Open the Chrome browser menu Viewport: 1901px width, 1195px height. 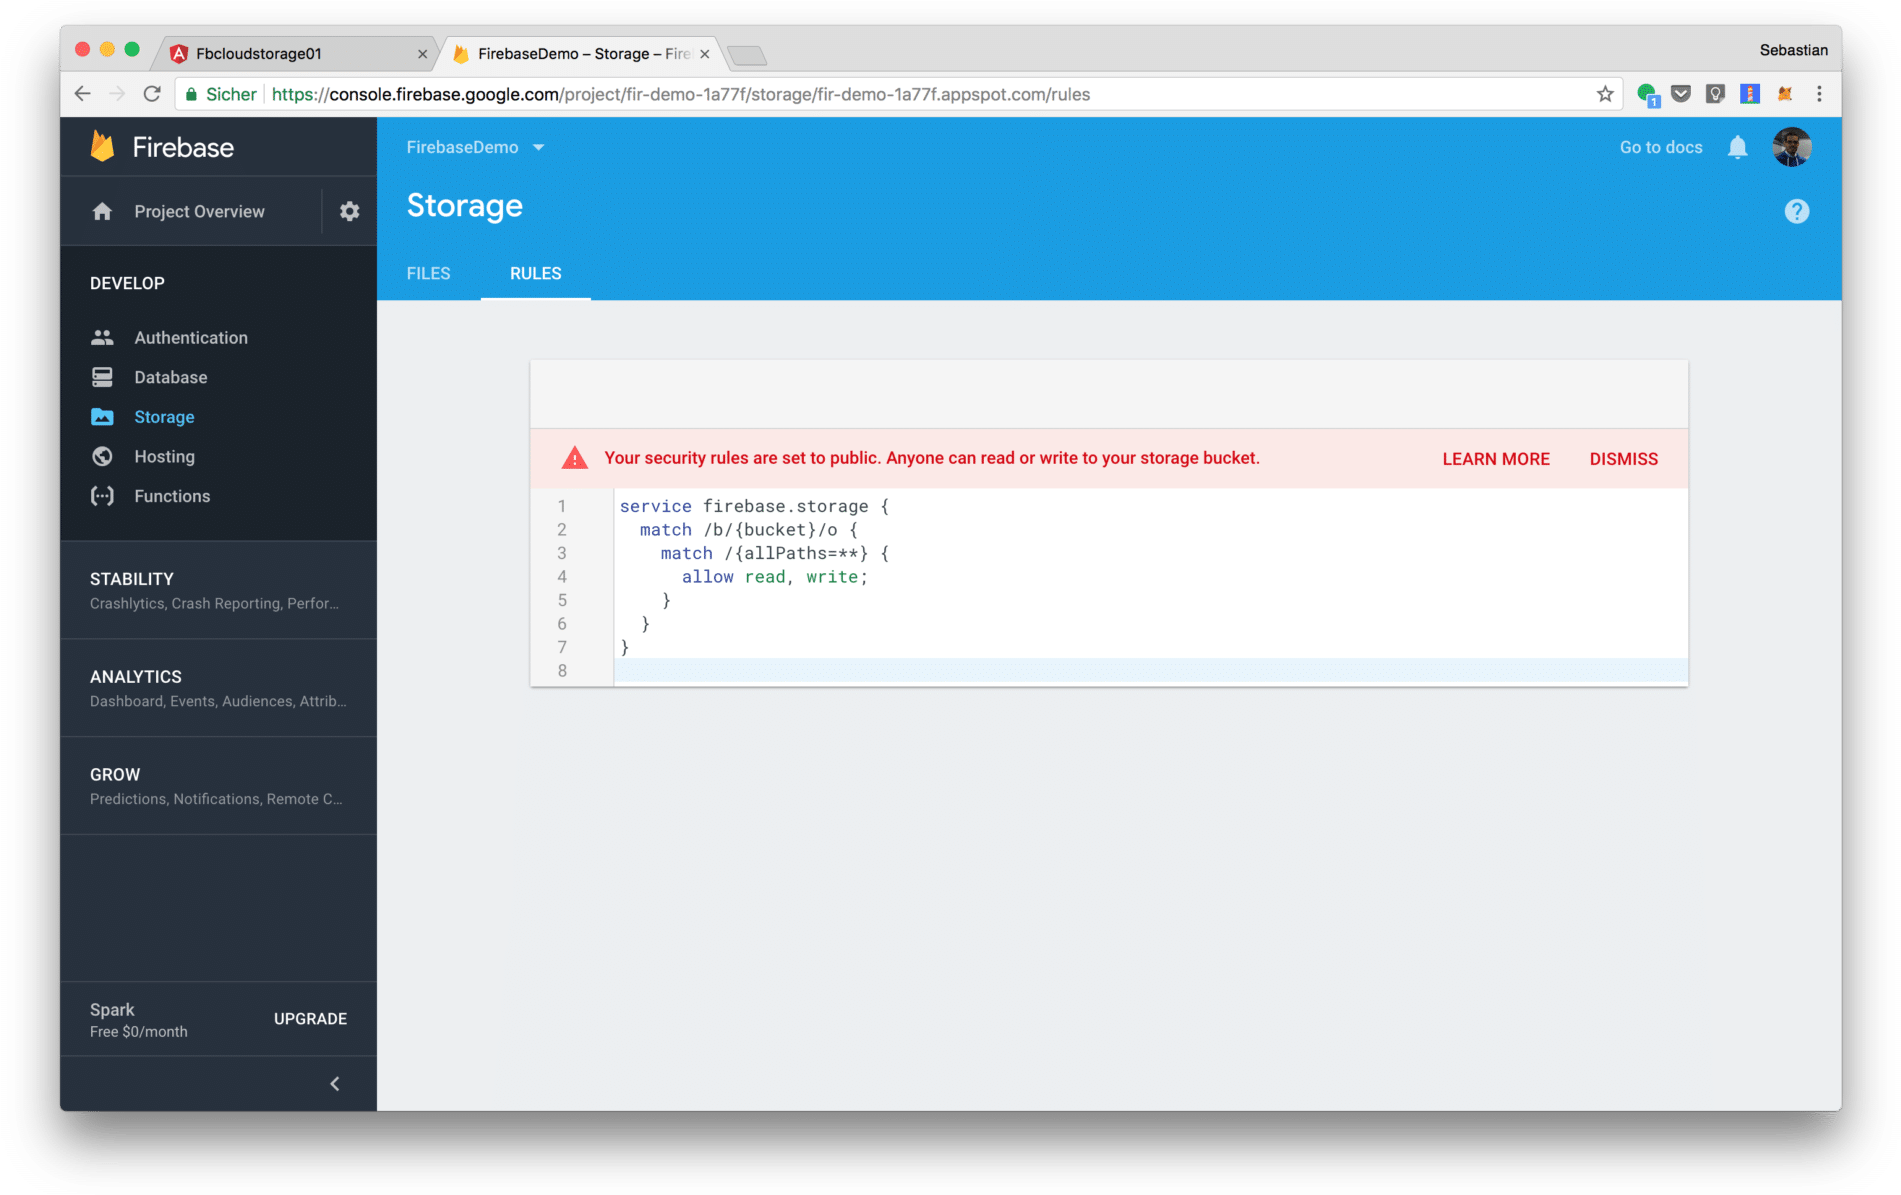pyautogui.click(x=1819, y=93)
